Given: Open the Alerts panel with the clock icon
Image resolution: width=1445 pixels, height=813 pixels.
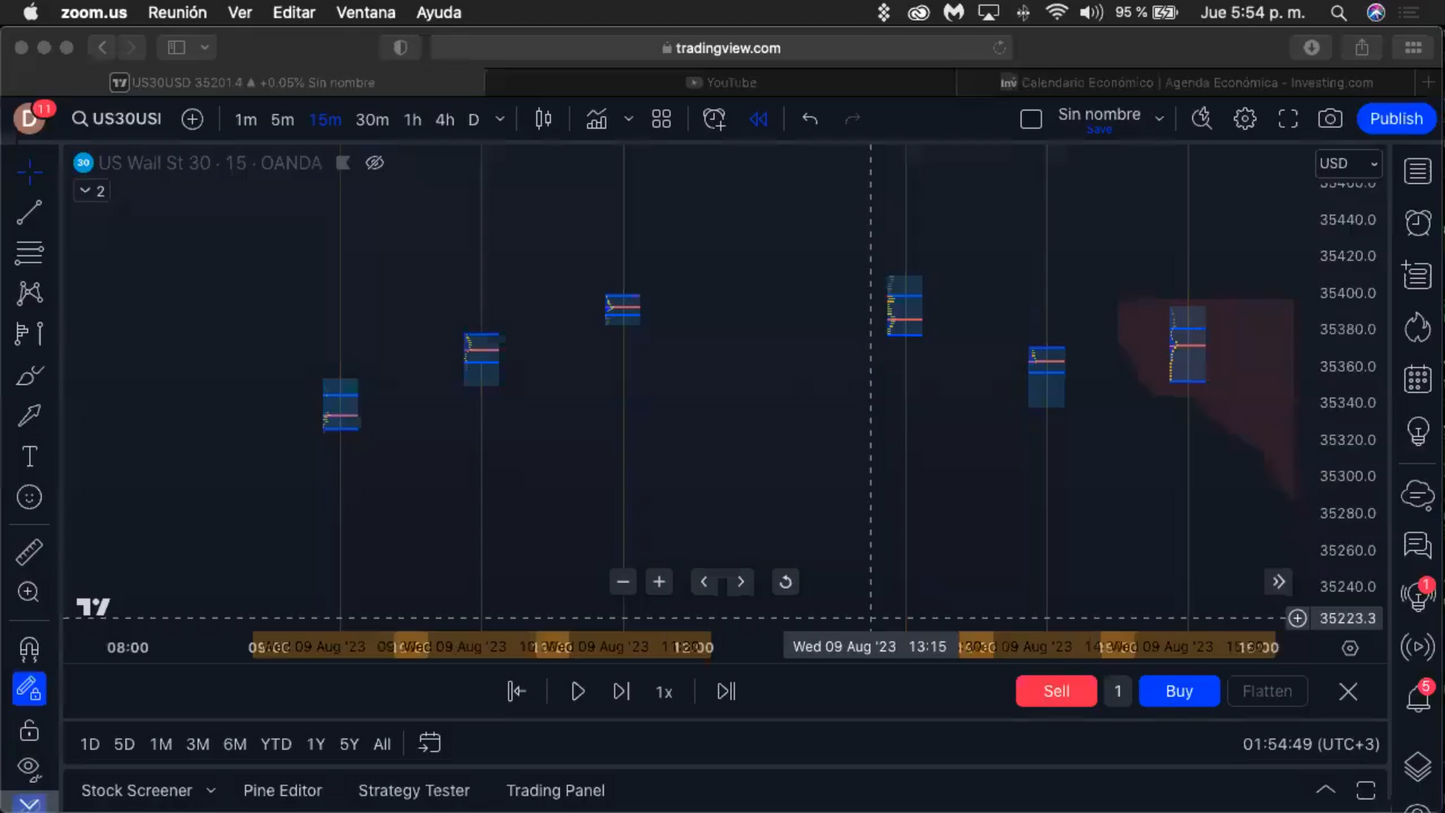Looking at the screenshot, I should tap(1417, 222).
